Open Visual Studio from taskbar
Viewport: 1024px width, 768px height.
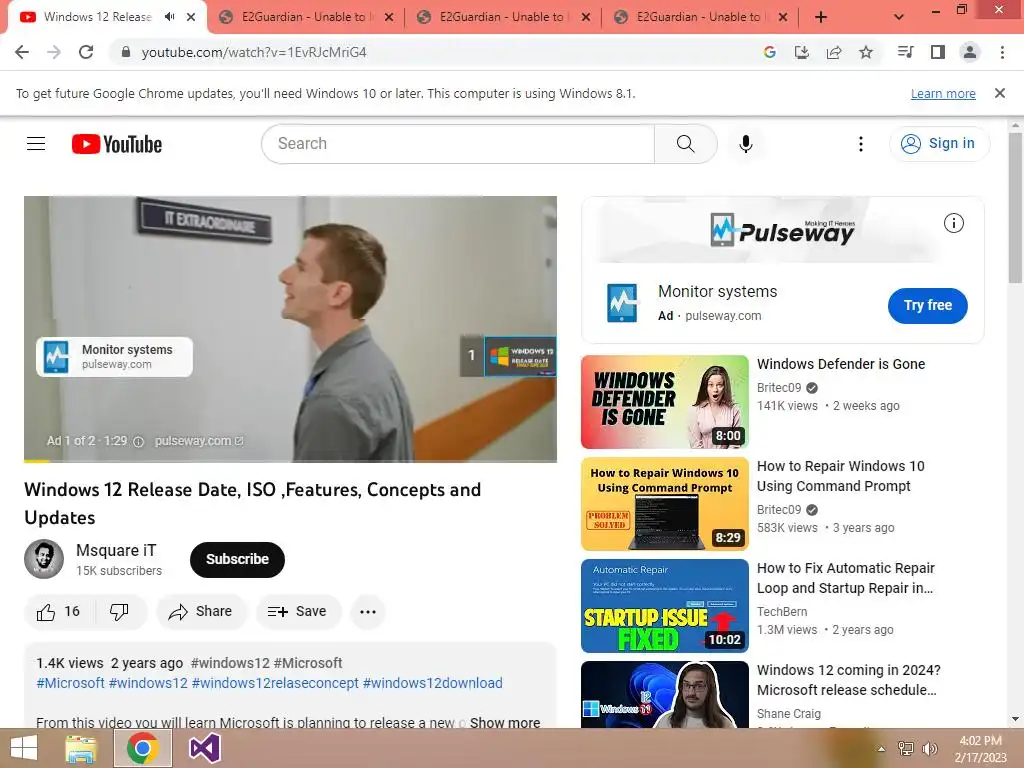coord(204,748)
